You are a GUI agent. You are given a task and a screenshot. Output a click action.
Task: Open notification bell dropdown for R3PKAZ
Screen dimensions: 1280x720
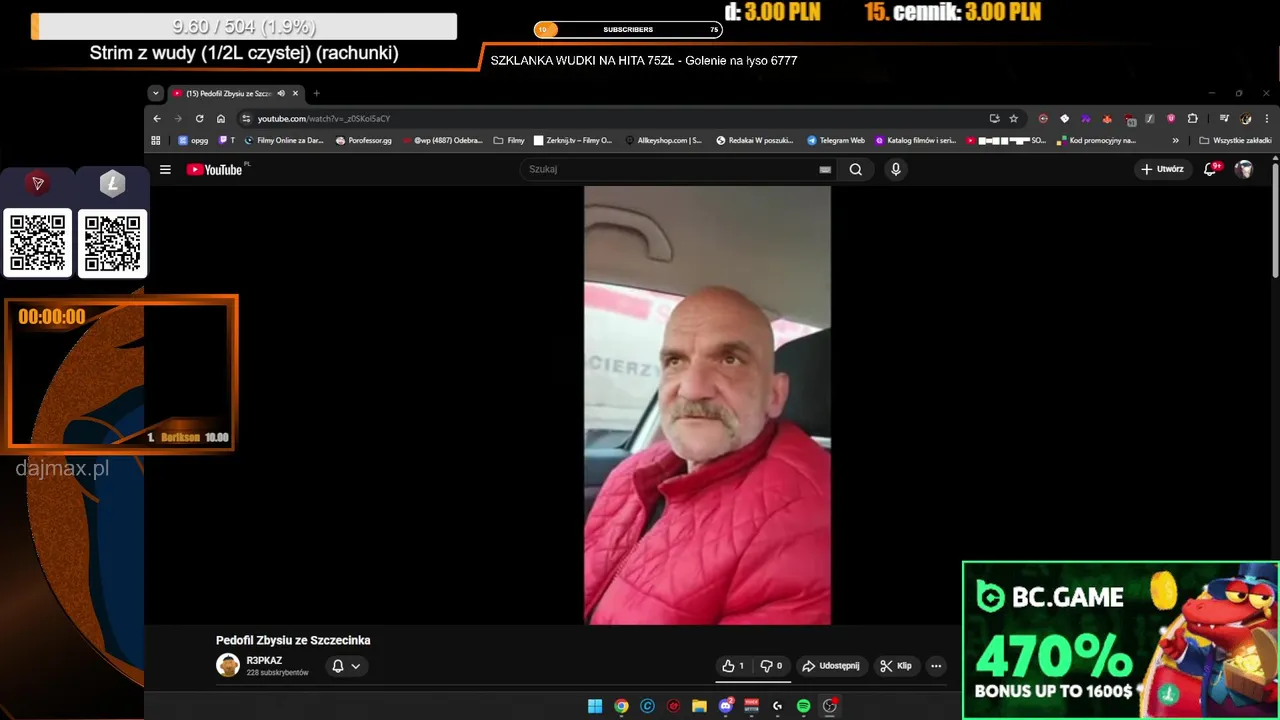[346, 666]
